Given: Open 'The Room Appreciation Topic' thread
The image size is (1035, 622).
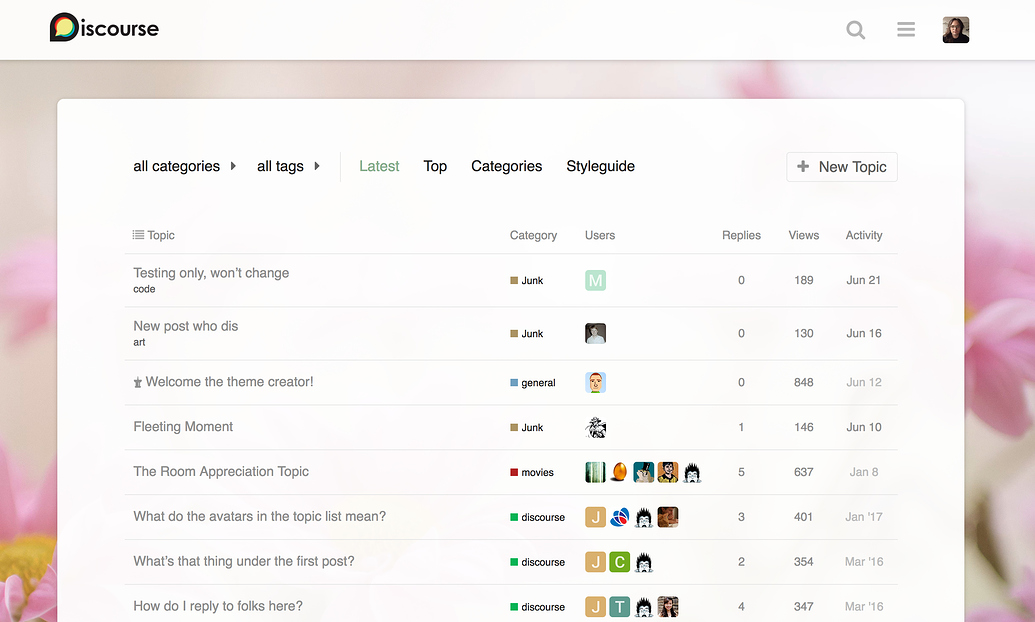Looking at the screenshot, I should click(x=221, y=471).
